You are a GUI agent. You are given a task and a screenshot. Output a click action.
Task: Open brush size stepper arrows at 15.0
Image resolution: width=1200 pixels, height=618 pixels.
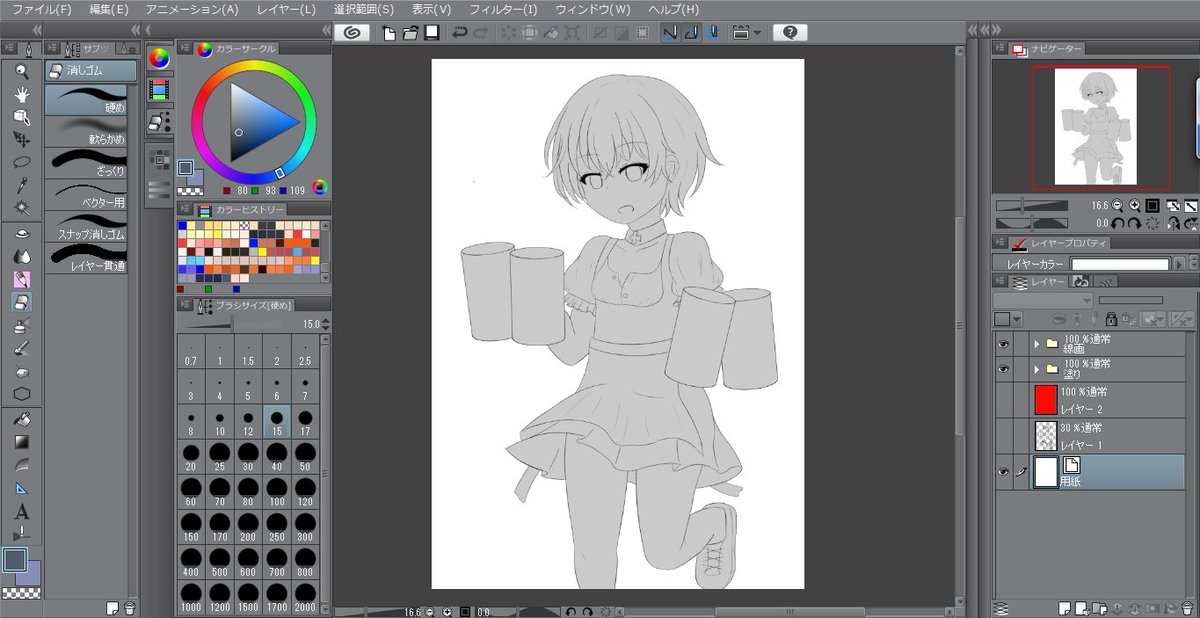[x=325, y=324]
